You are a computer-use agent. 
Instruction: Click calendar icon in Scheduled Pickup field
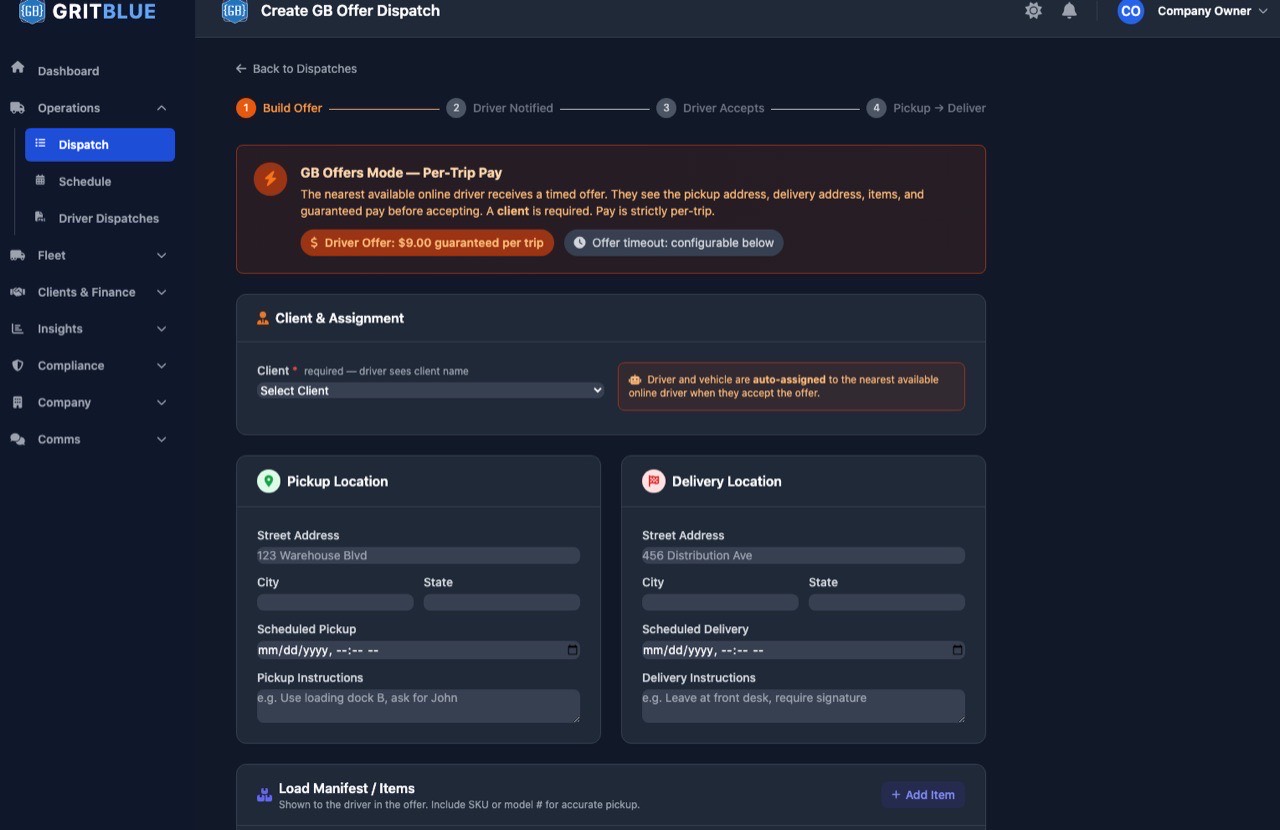pyautogui.click(x=572, y=650)
